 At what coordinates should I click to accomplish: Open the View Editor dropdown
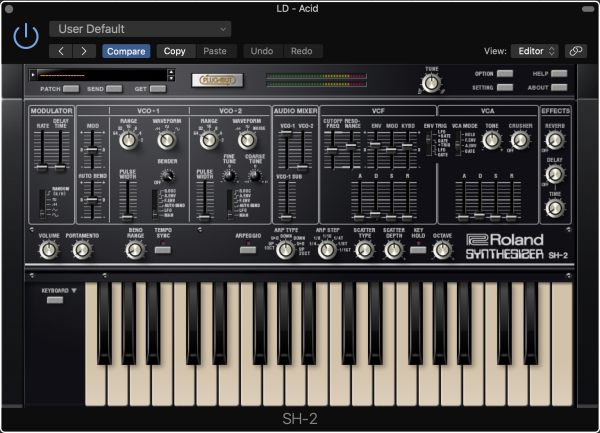pyautogui.click(x=535, y=51)
